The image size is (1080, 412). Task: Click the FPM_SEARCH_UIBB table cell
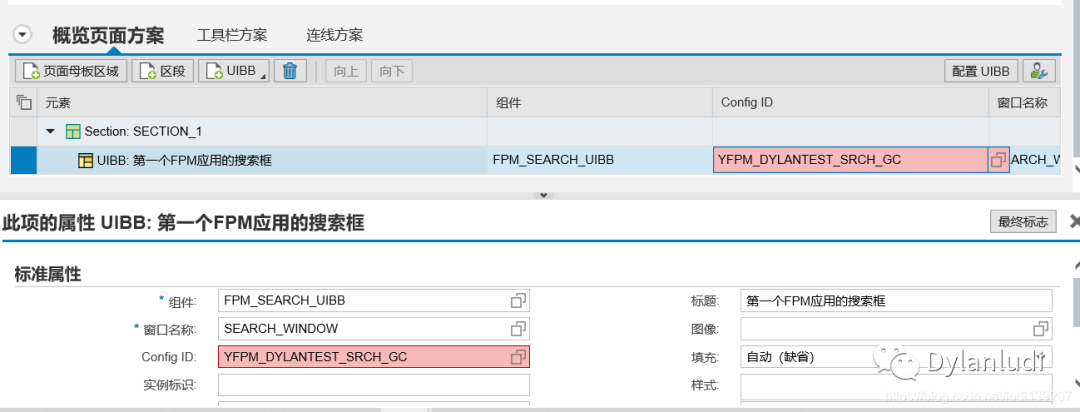[x=599, y=160]
